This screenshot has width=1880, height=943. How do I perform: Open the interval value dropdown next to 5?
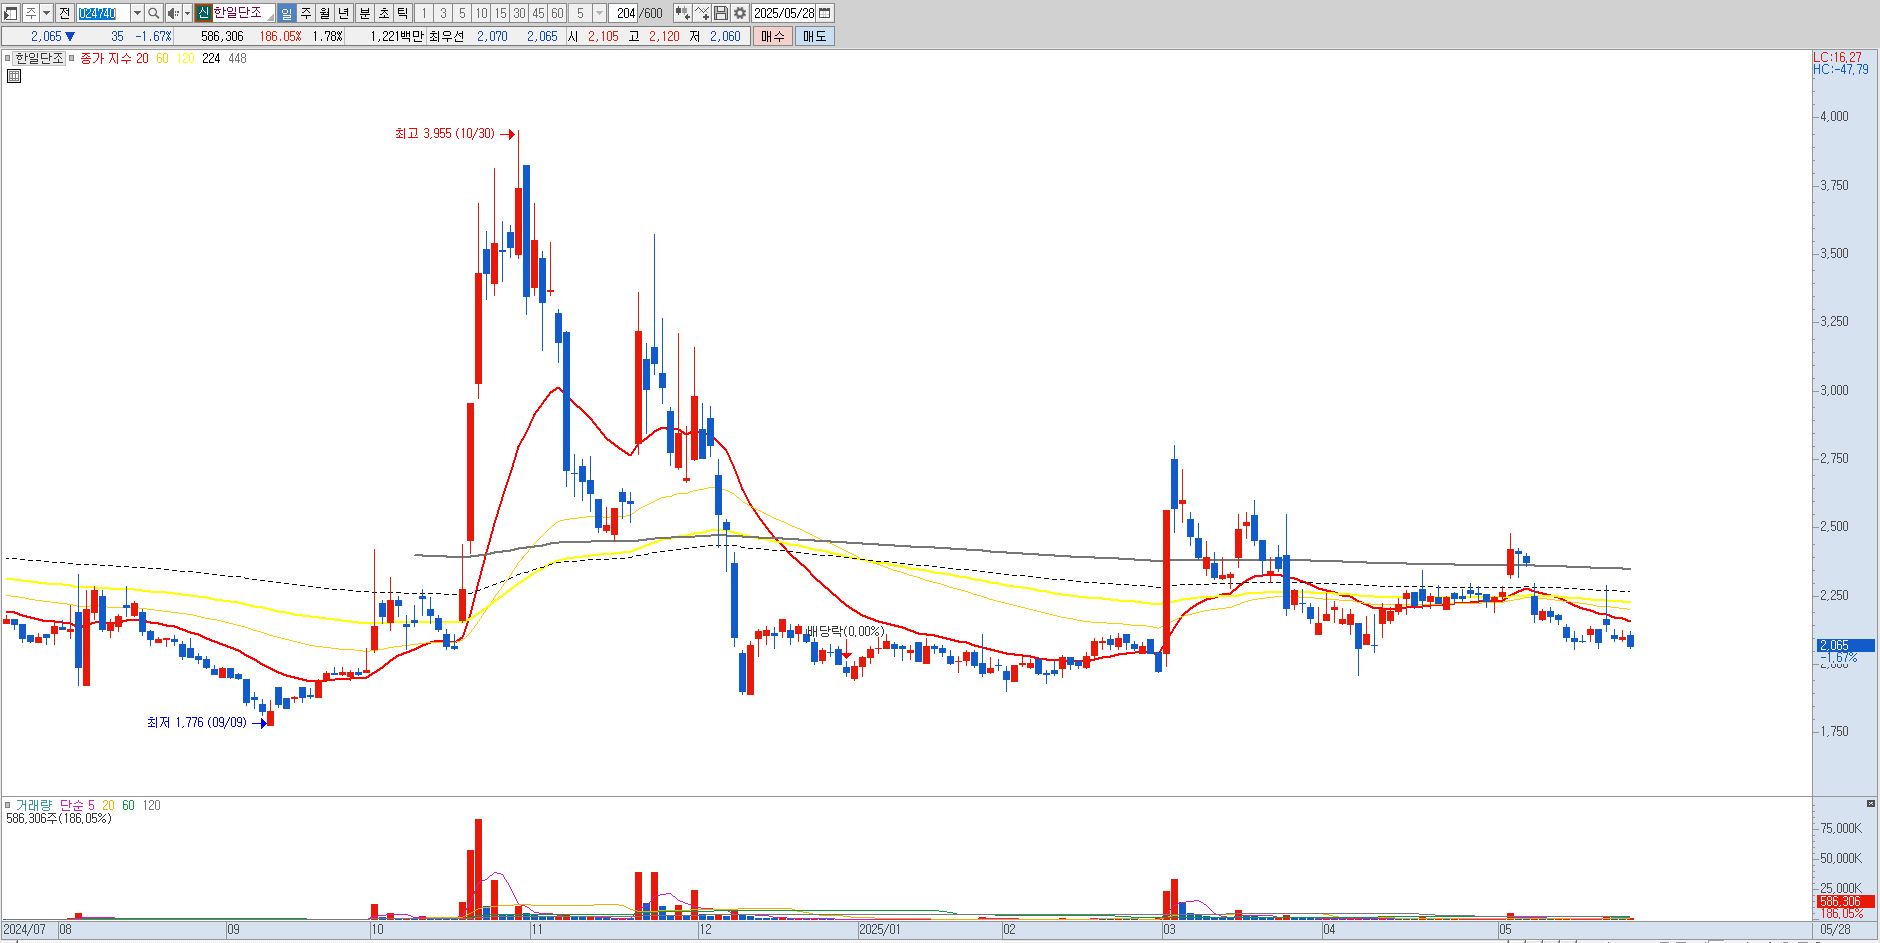point(599,13)
